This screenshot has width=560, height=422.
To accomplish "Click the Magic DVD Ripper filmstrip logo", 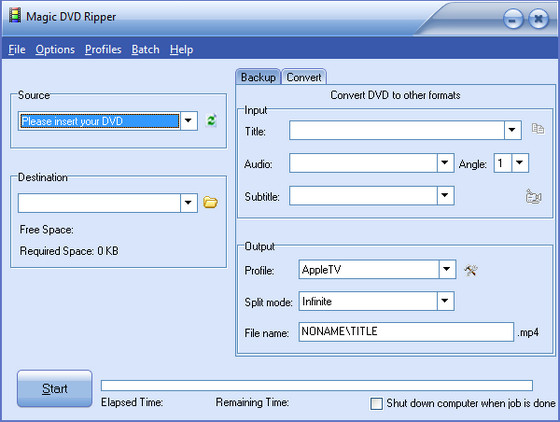I will click(15, 16).
